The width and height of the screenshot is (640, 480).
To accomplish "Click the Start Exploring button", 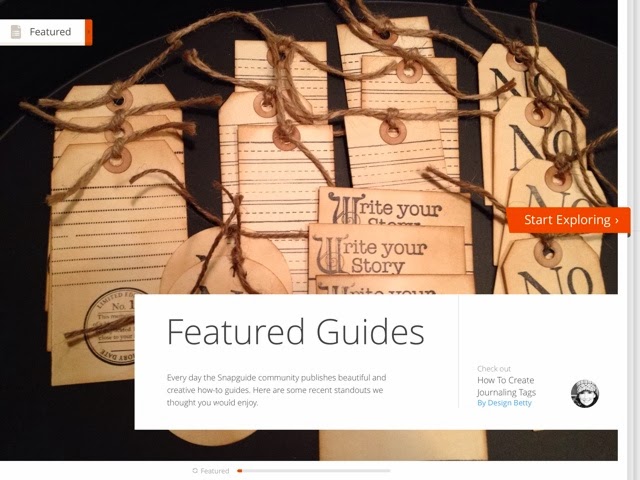I will (x=568, y=220).
